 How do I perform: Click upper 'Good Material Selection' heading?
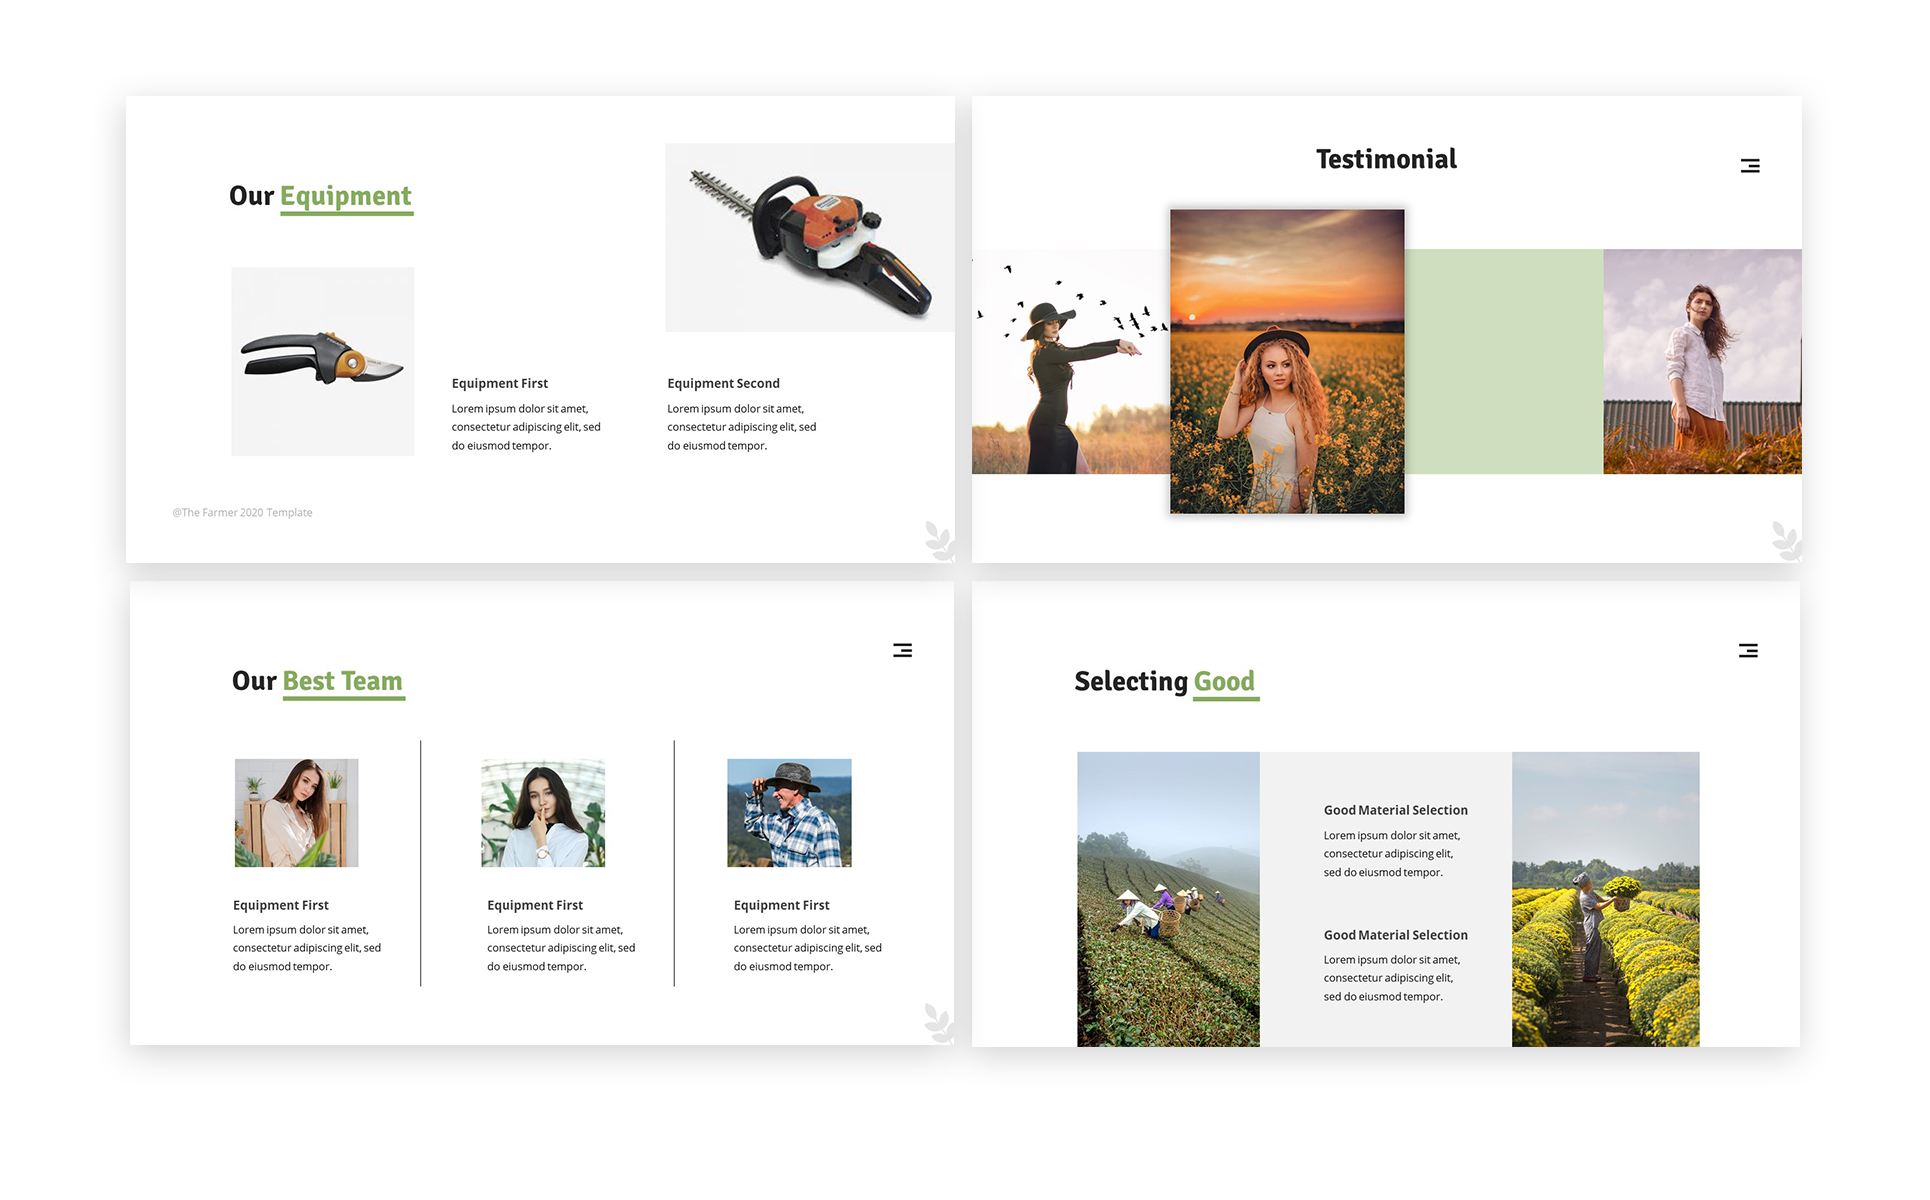1396,810
